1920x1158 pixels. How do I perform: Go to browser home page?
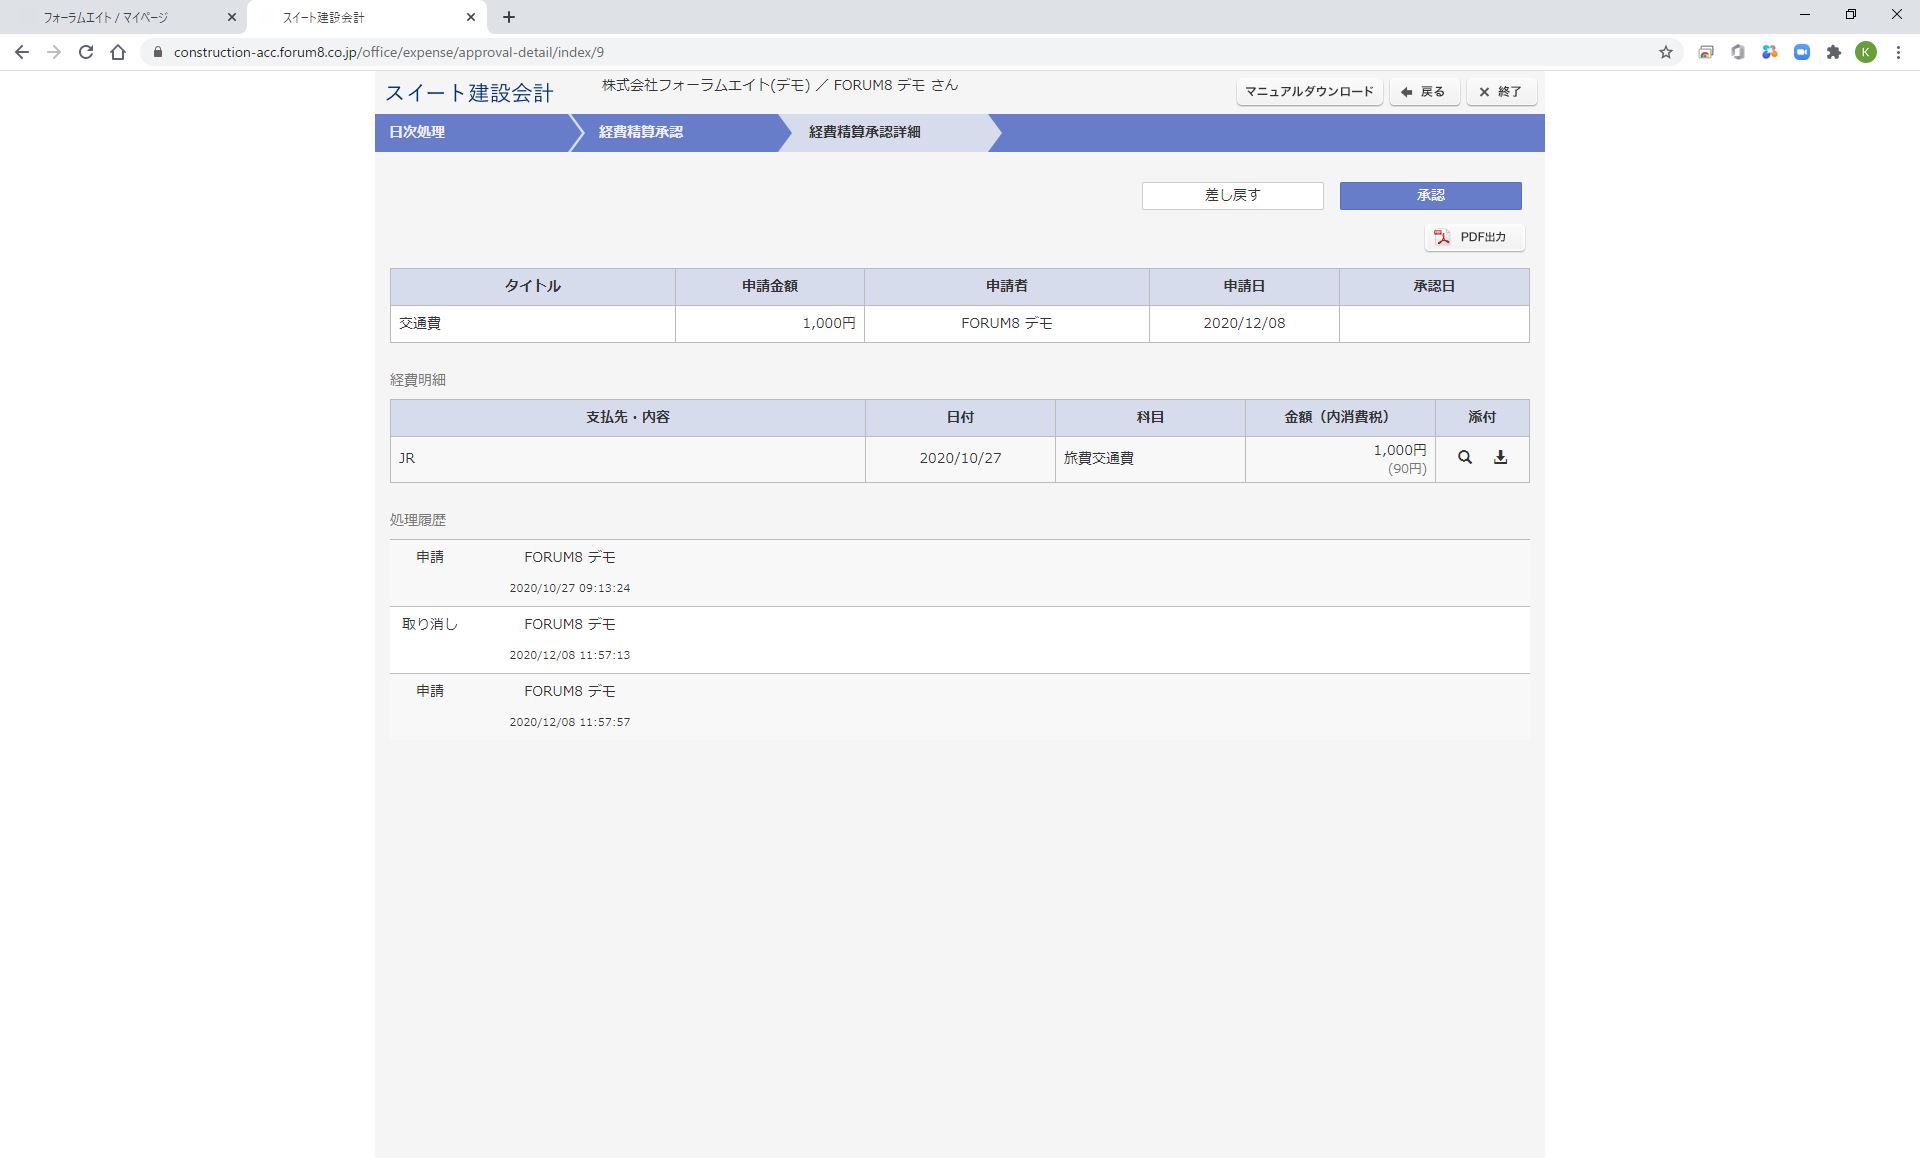tap(118, 52)
